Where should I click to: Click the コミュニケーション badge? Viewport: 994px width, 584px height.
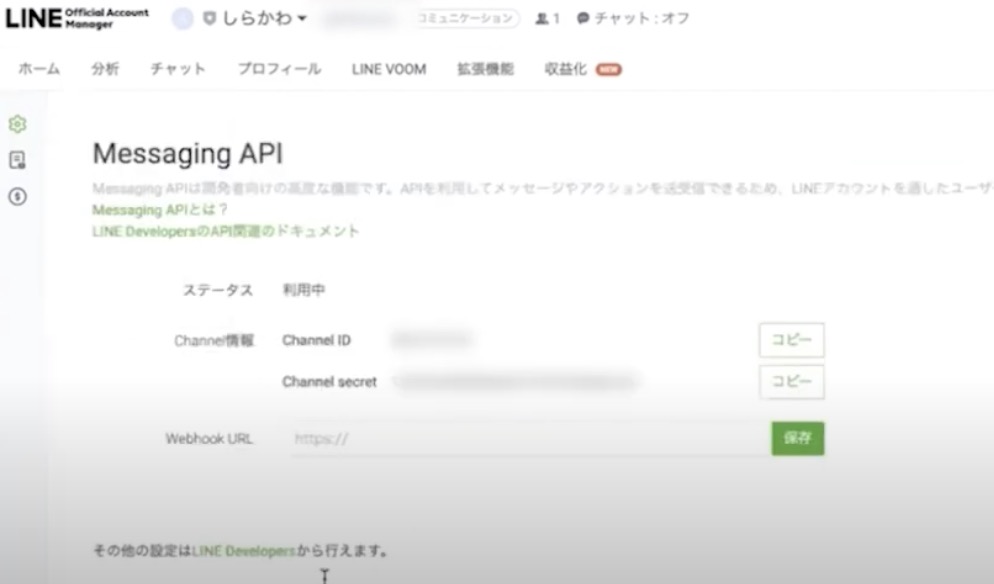tap(467, 18)
